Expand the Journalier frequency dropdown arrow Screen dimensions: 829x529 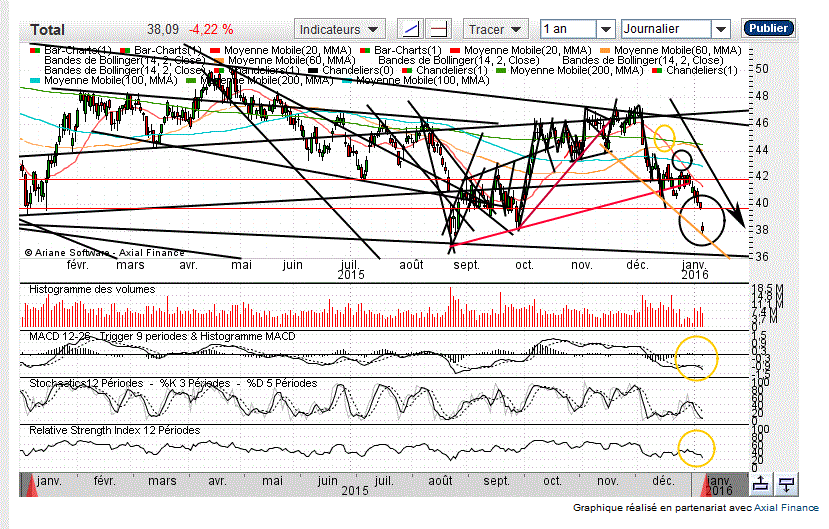coord(721,29)
